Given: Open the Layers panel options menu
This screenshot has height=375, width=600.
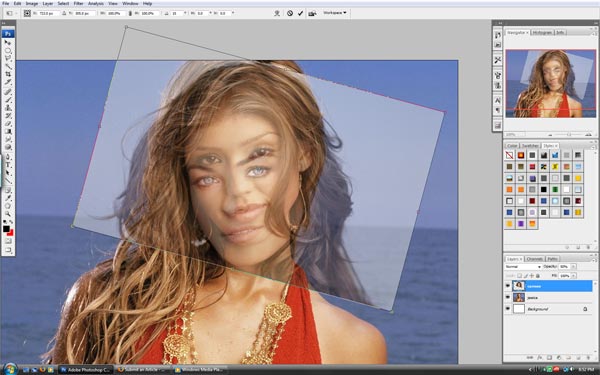Looking at the screenshot, I should click(x=595, y=261).
